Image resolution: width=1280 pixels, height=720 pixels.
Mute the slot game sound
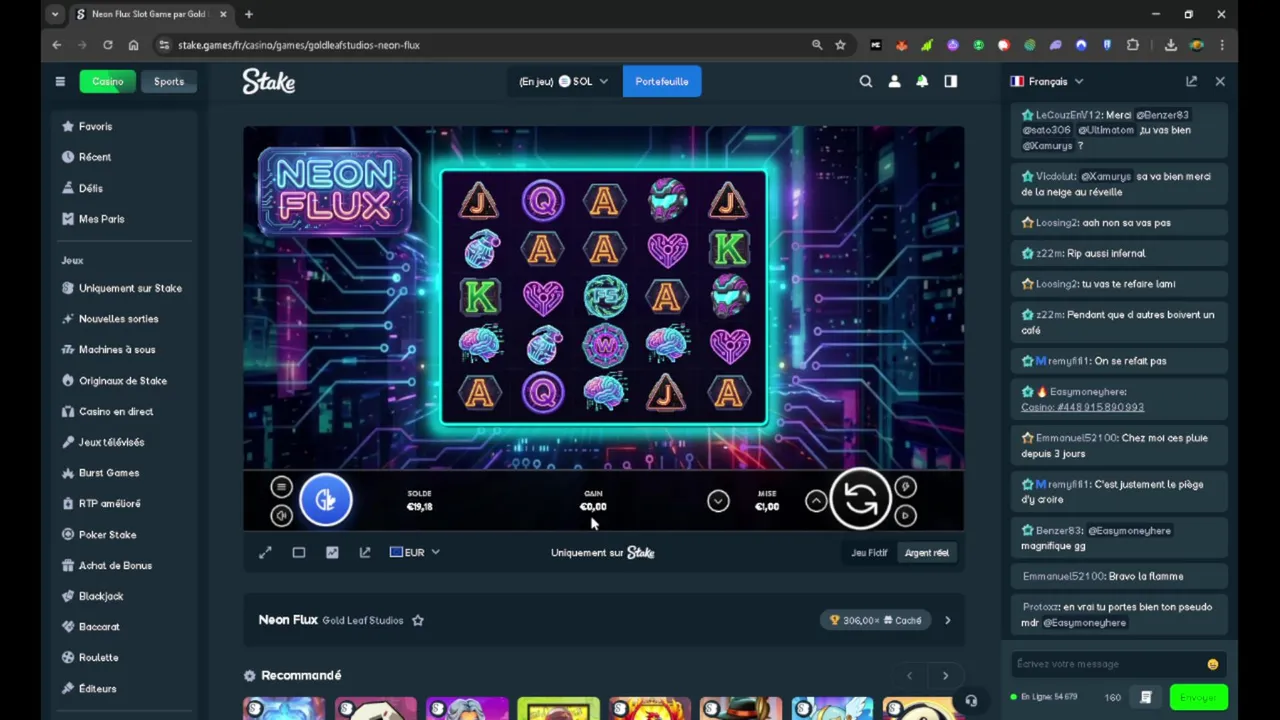point(281,515)
